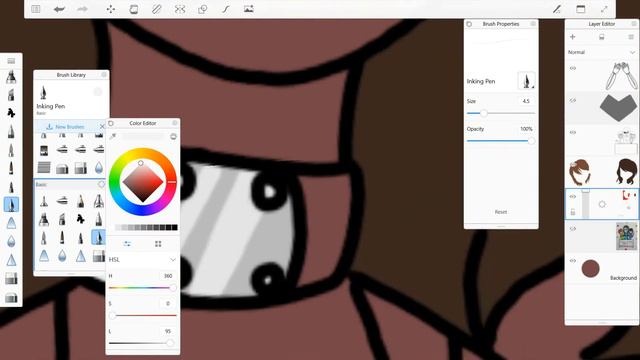The width and height of the screenshot is (640, 360).
Task: Click the Redo arrow in top toolbar
Action: [82, 9]
